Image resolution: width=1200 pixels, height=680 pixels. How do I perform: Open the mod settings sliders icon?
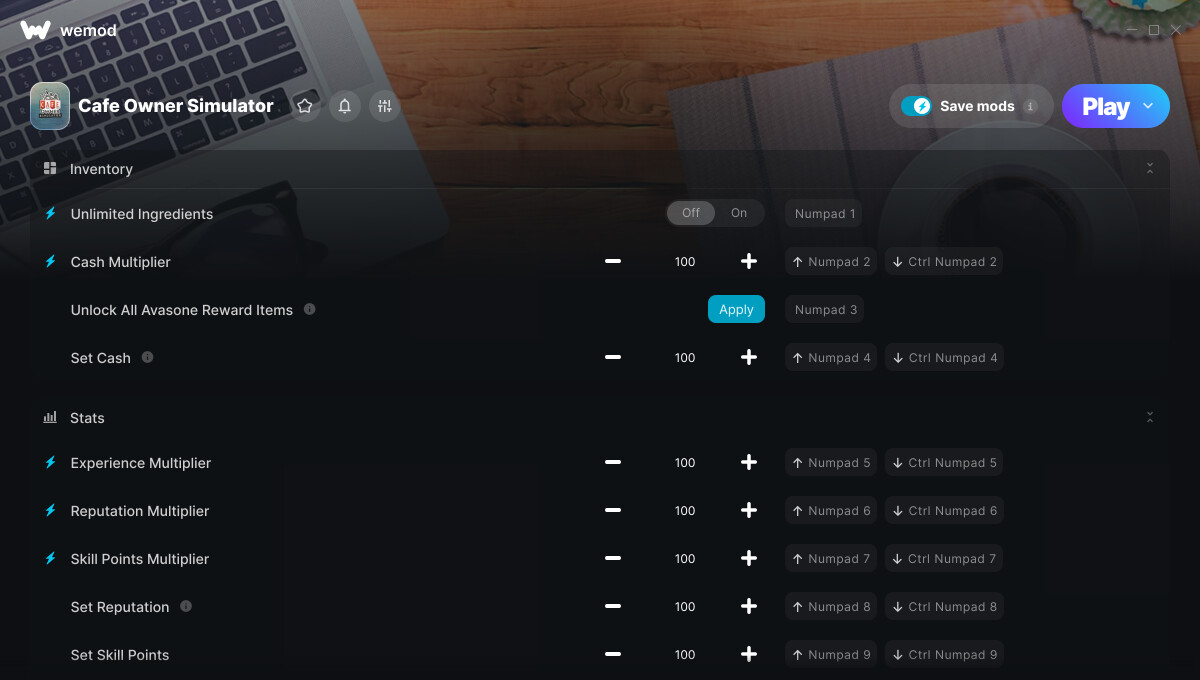point(385,106)
